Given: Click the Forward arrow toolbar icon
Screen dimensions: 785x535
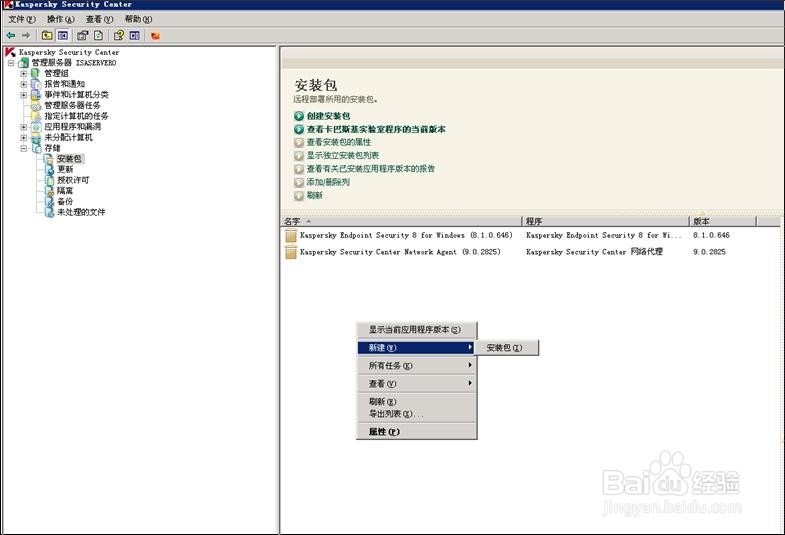Looking at the screenshot, I should pyautogui.click(x=26, y=36).
